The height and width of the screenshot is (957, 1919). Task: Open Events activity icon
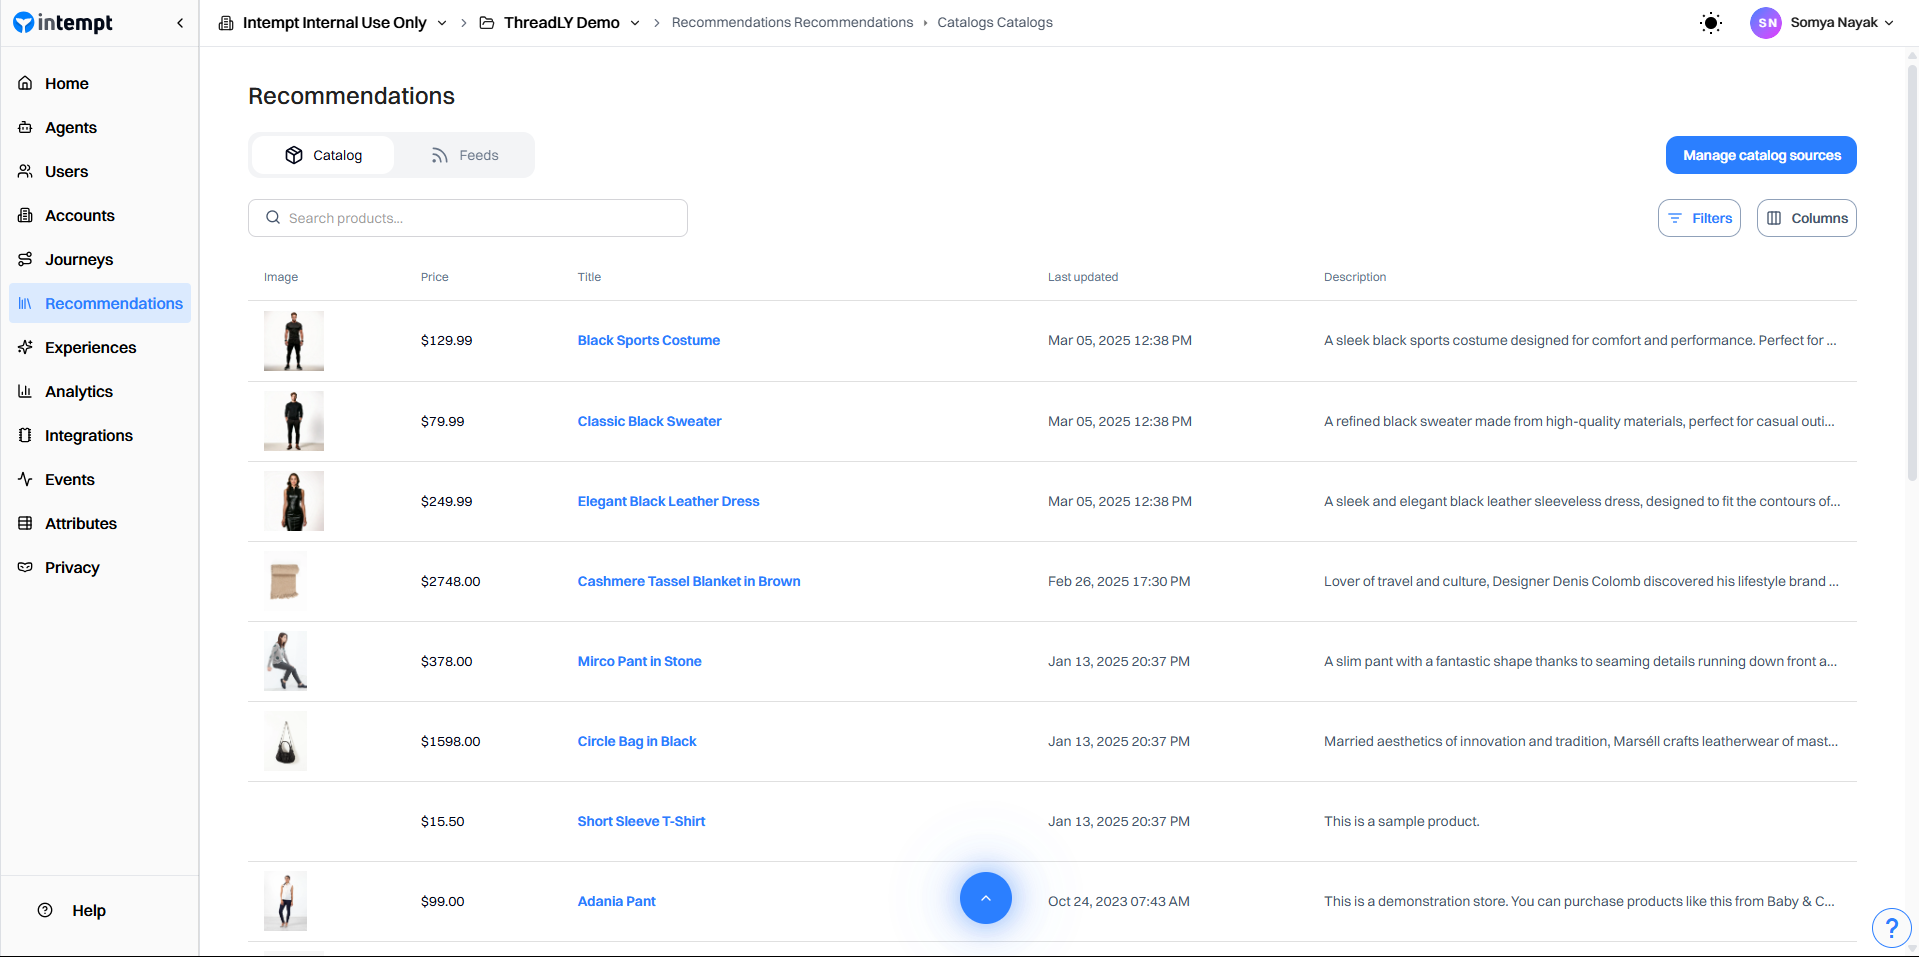[26, 479]
